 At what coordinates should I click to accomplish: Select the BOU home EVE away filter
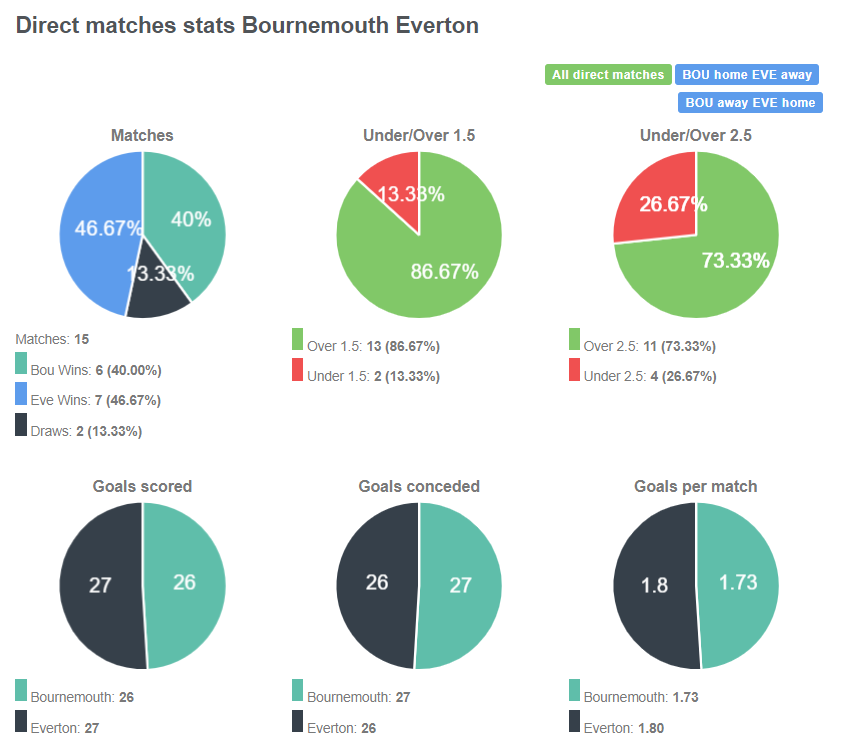coord(747,74)
